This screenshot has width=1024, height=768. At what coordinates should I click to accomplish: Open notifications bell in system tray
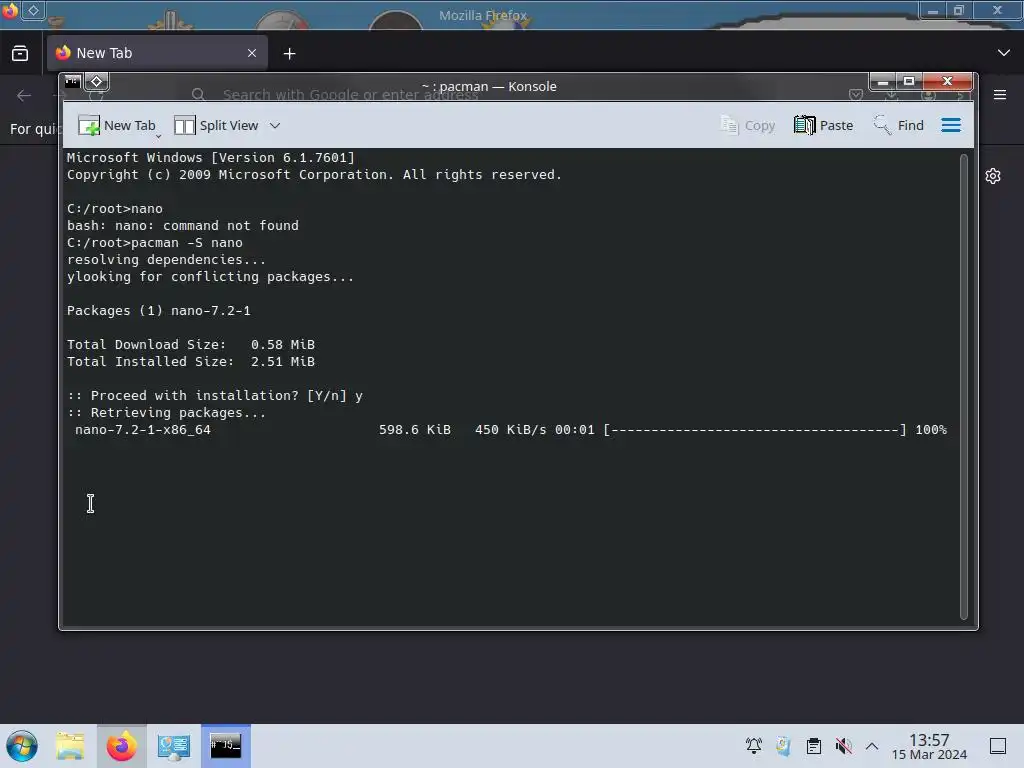click(x=754, y=746)
